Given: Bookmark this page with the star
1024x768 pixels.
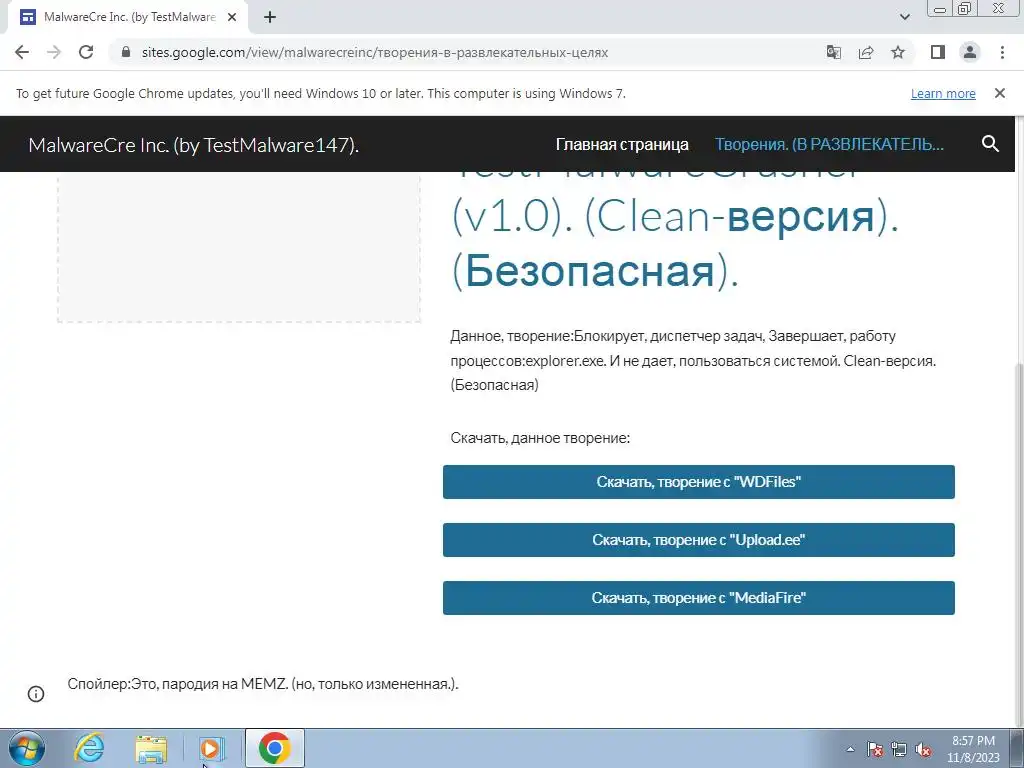Looking at the screenshot, I should pos(898,52).
